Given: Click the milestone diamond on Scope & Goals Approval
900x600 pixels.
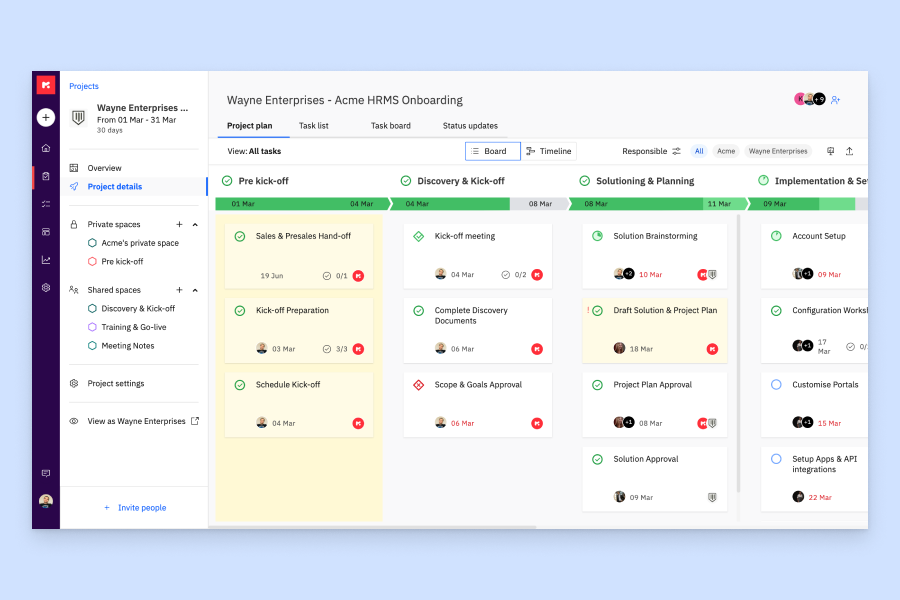Looking at the screenshot, I should pyautogui.click(x=418, y=385).
